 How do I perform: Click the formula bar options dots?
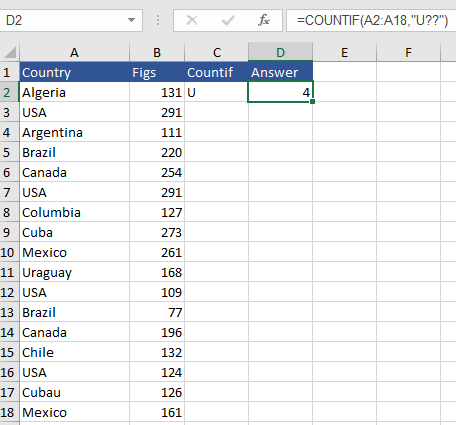pyautogui.click(x=158, y=20)
